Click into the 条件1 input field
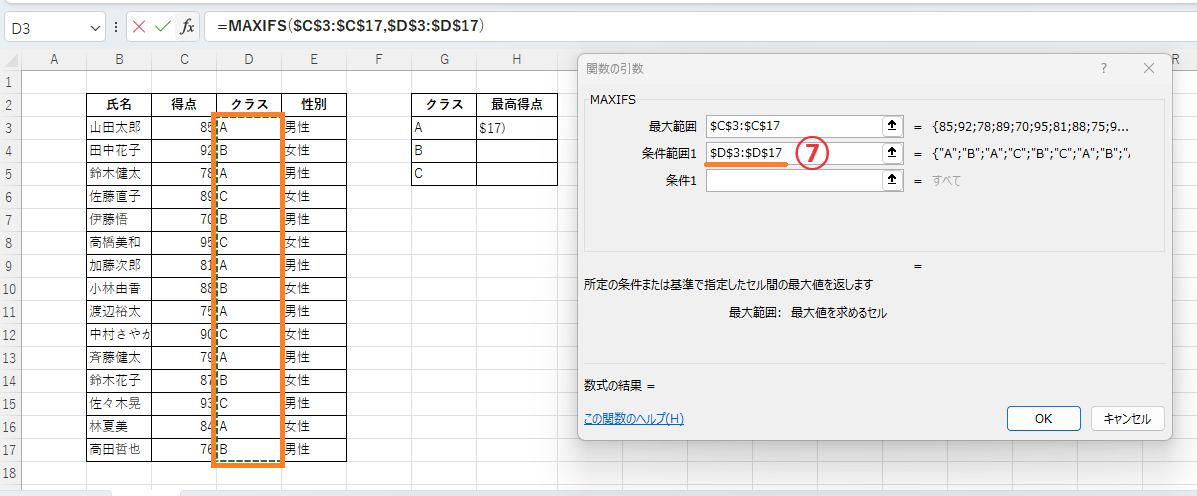The image size is (1197, 496). (790, 180)
